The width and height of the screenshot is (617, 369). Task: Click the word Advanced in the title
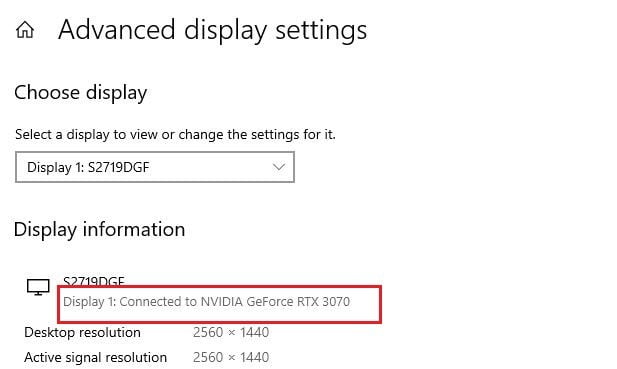(x=116, y=30)
